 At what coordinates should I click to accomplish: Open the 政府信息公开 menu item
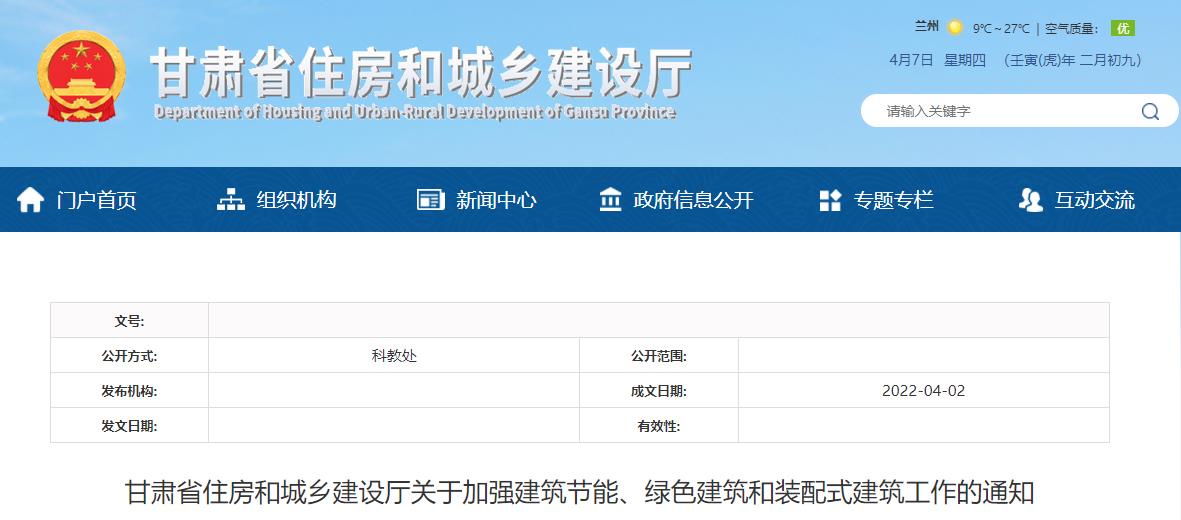click(x=694, y=200)
